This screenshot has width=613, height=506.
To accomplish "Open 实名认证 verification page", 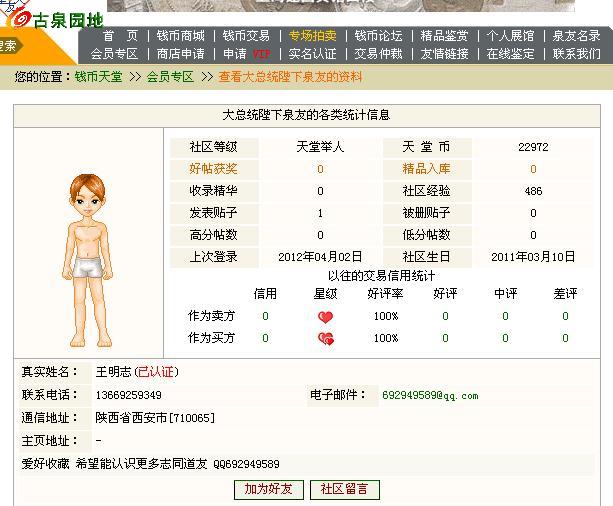I will (313, 54).
